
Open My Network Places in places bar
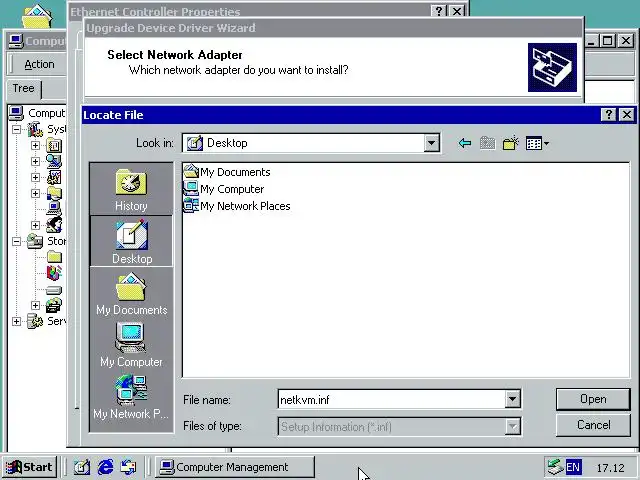pos(131,397)
